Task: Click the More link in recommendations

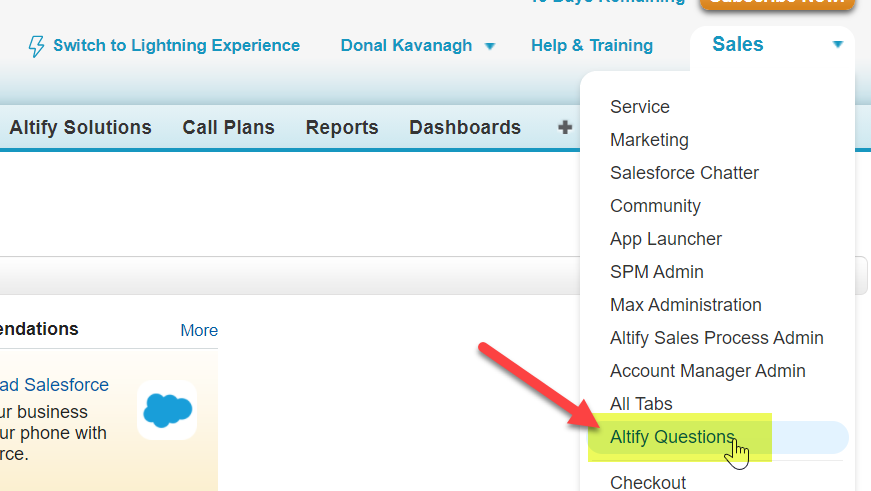Action: (199, 330)
